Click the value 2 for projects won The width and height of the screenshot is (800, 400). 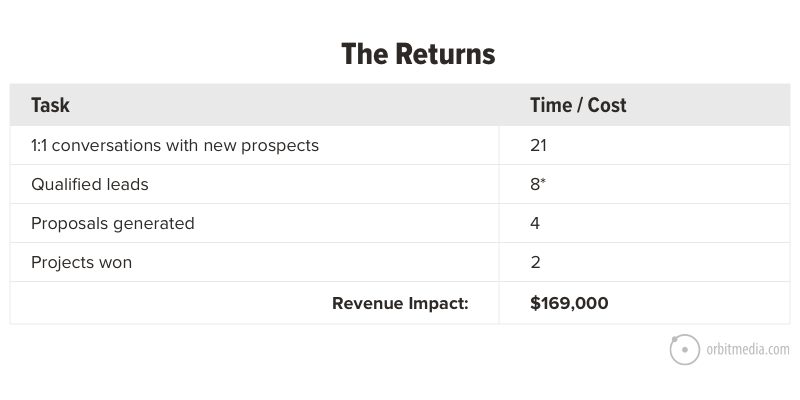point(535,262)
